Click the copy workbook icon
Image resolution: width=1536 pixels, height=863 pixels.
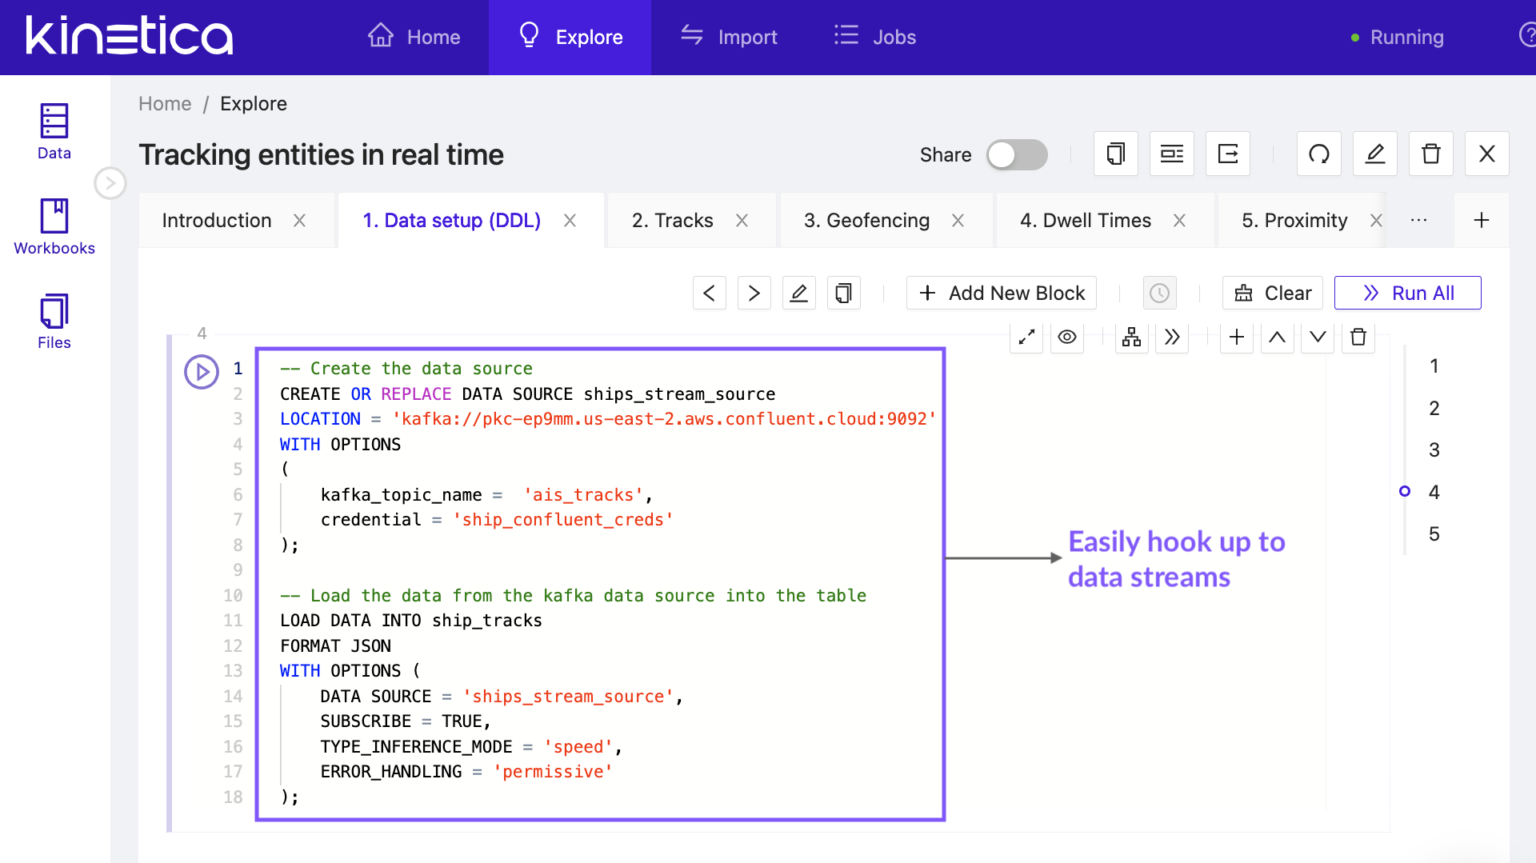point(1115,154)
